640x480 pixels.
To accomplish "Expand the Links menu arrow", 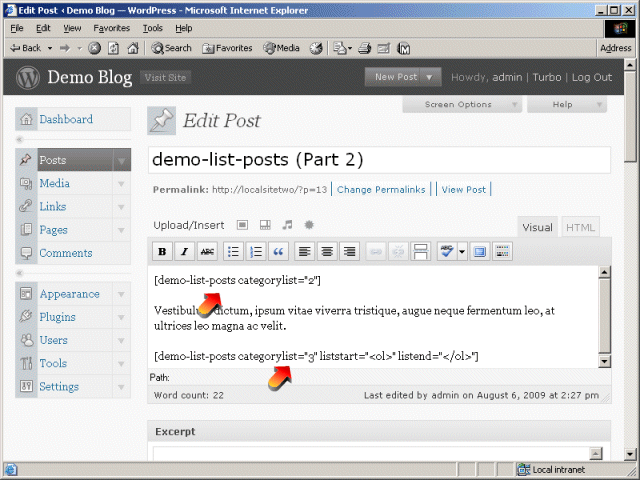I will pyautogui.click(x=121, y=207).
